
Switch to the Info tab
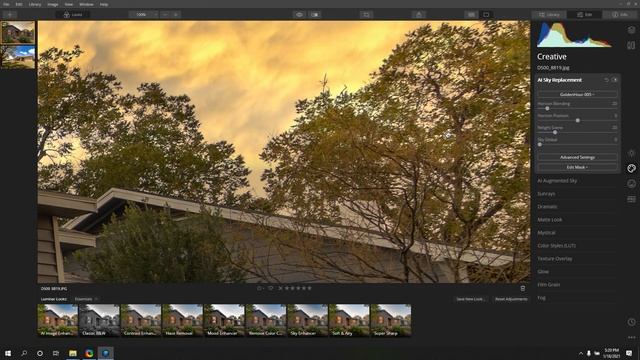(x=620, y=15)
